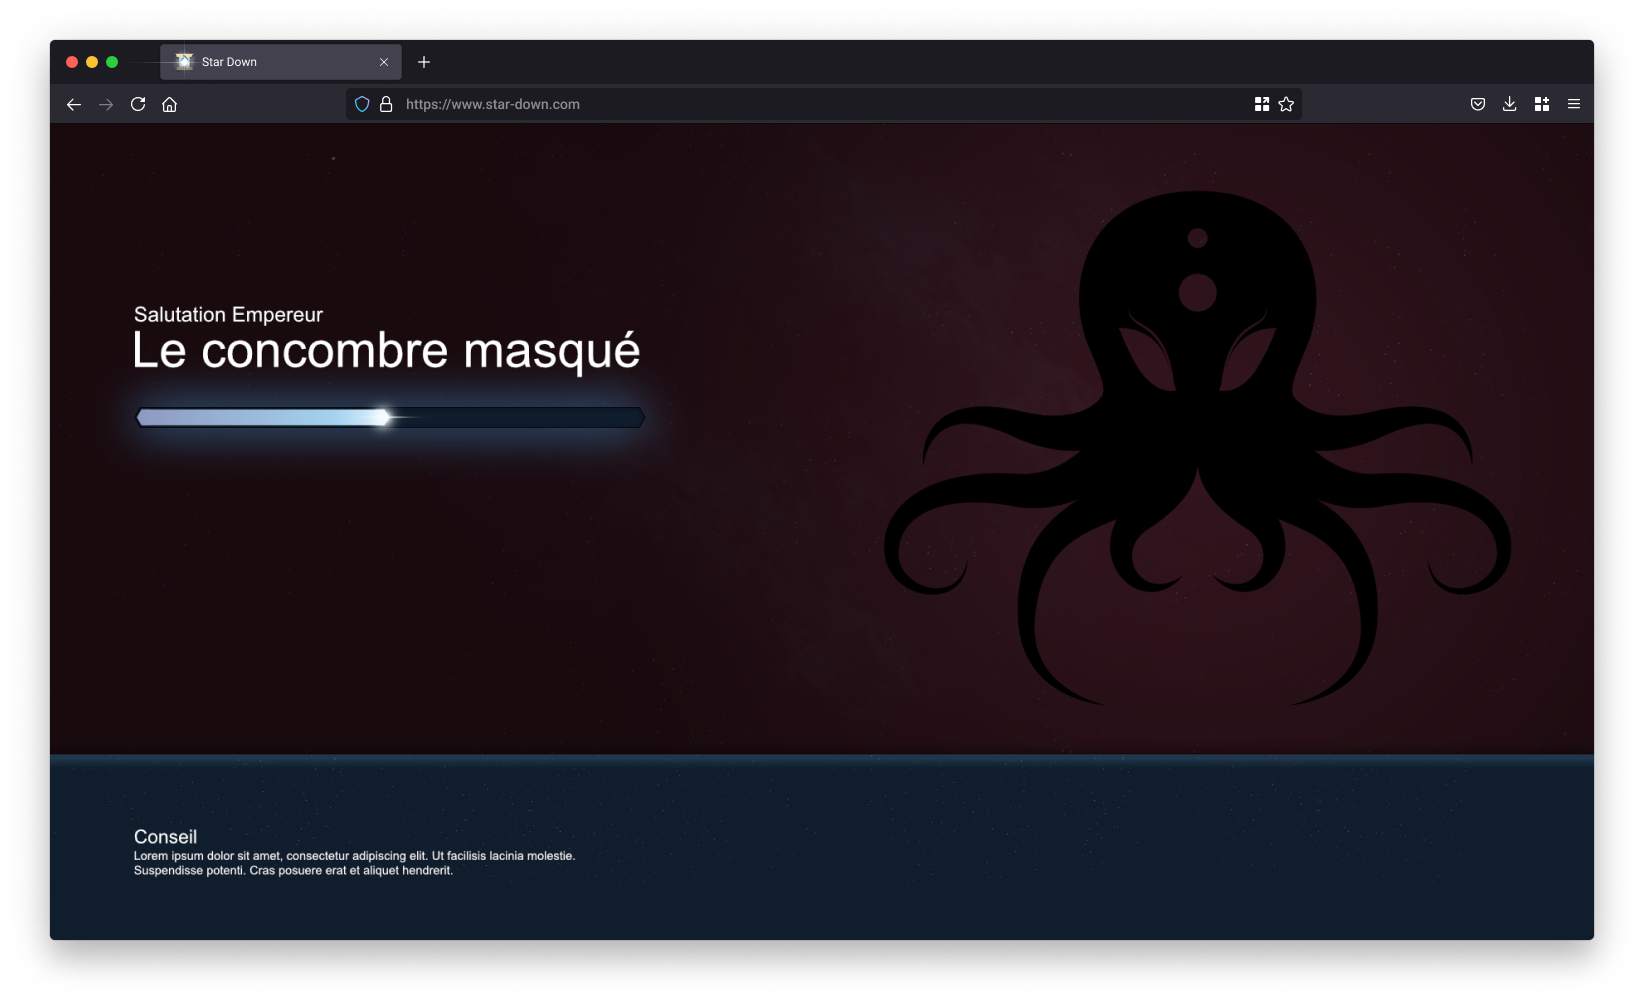Click the glowing loading progress bar

click(390, 418)
